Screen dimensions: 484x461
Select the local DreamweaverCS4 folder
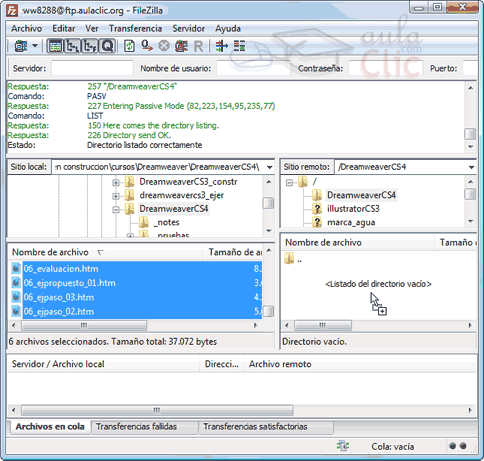[174, 209]
